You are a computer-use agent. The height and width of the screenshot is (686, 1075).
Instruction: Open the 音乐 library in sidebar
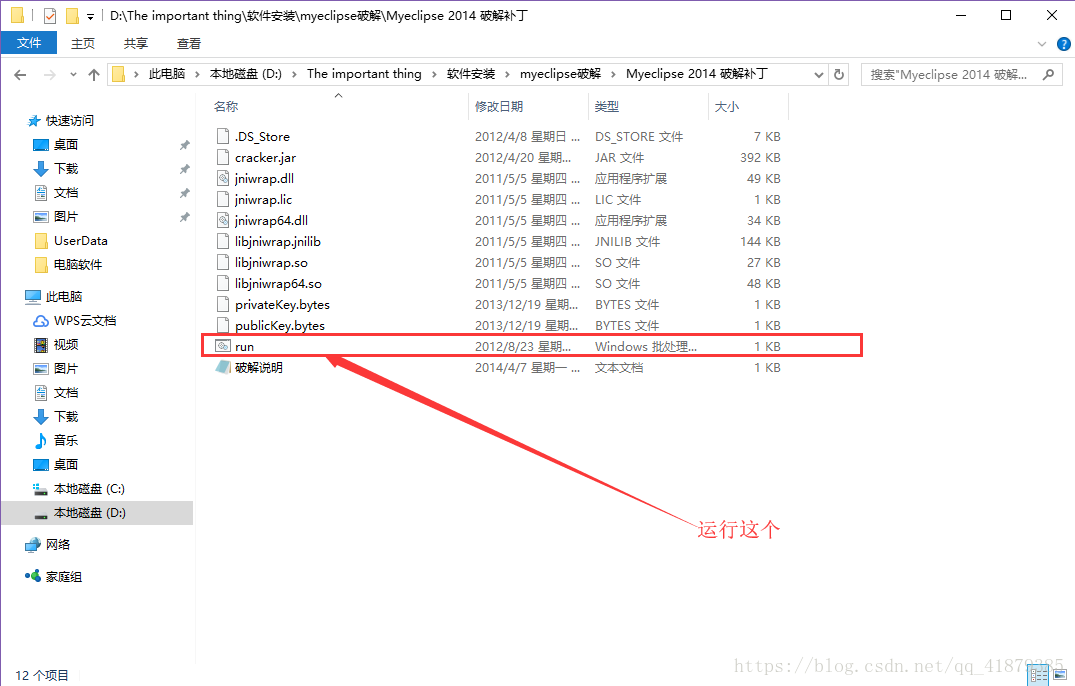coord(65,441)
